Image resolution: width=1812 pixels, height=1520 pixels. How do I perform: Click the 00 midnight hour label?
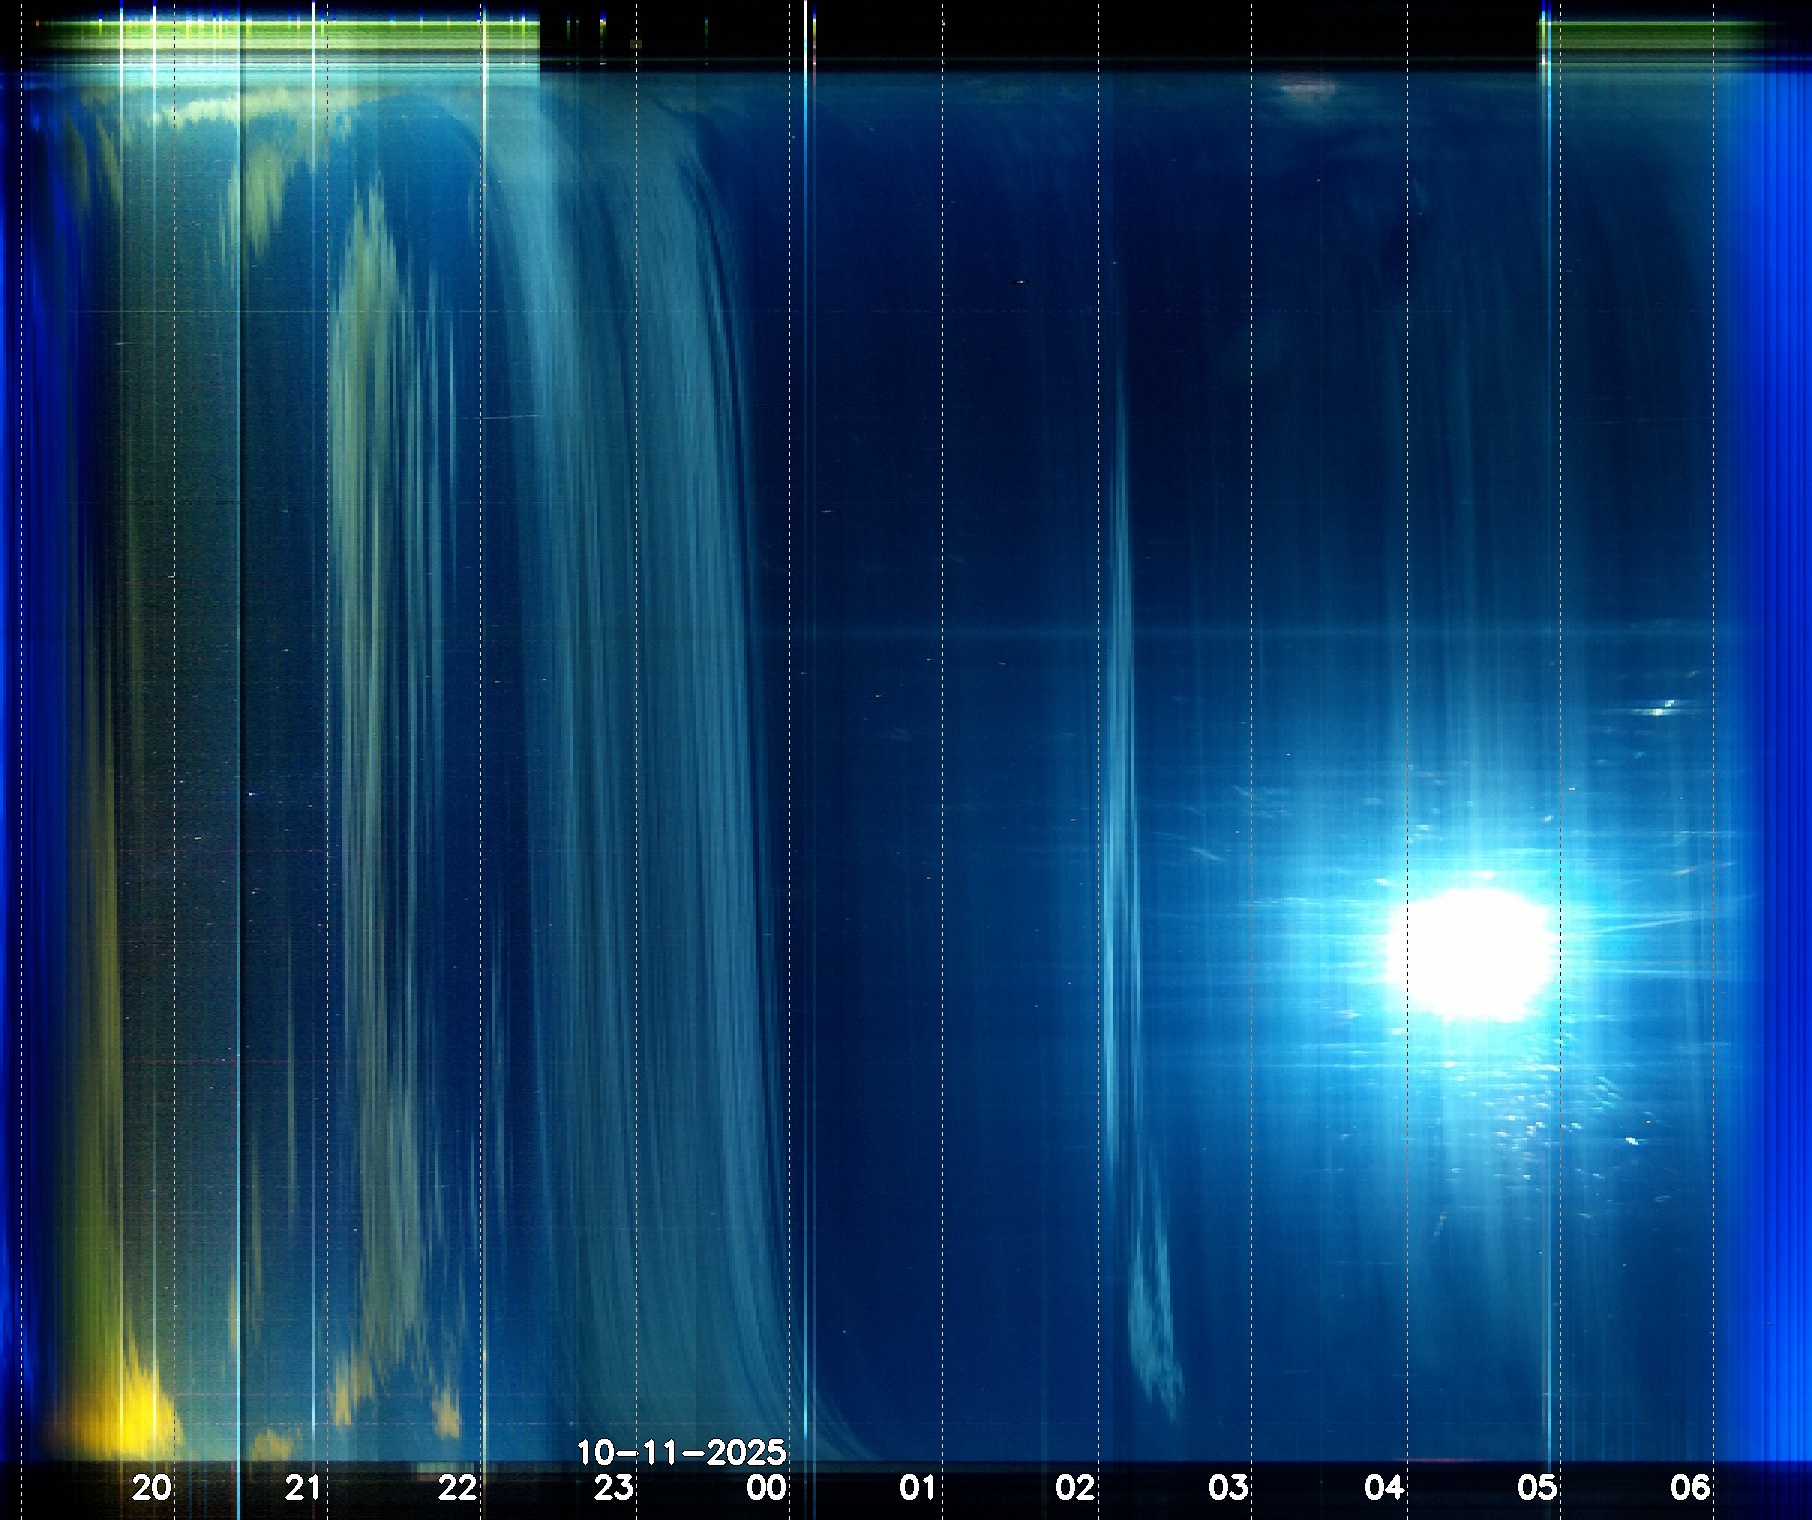tap(767, 1488)
